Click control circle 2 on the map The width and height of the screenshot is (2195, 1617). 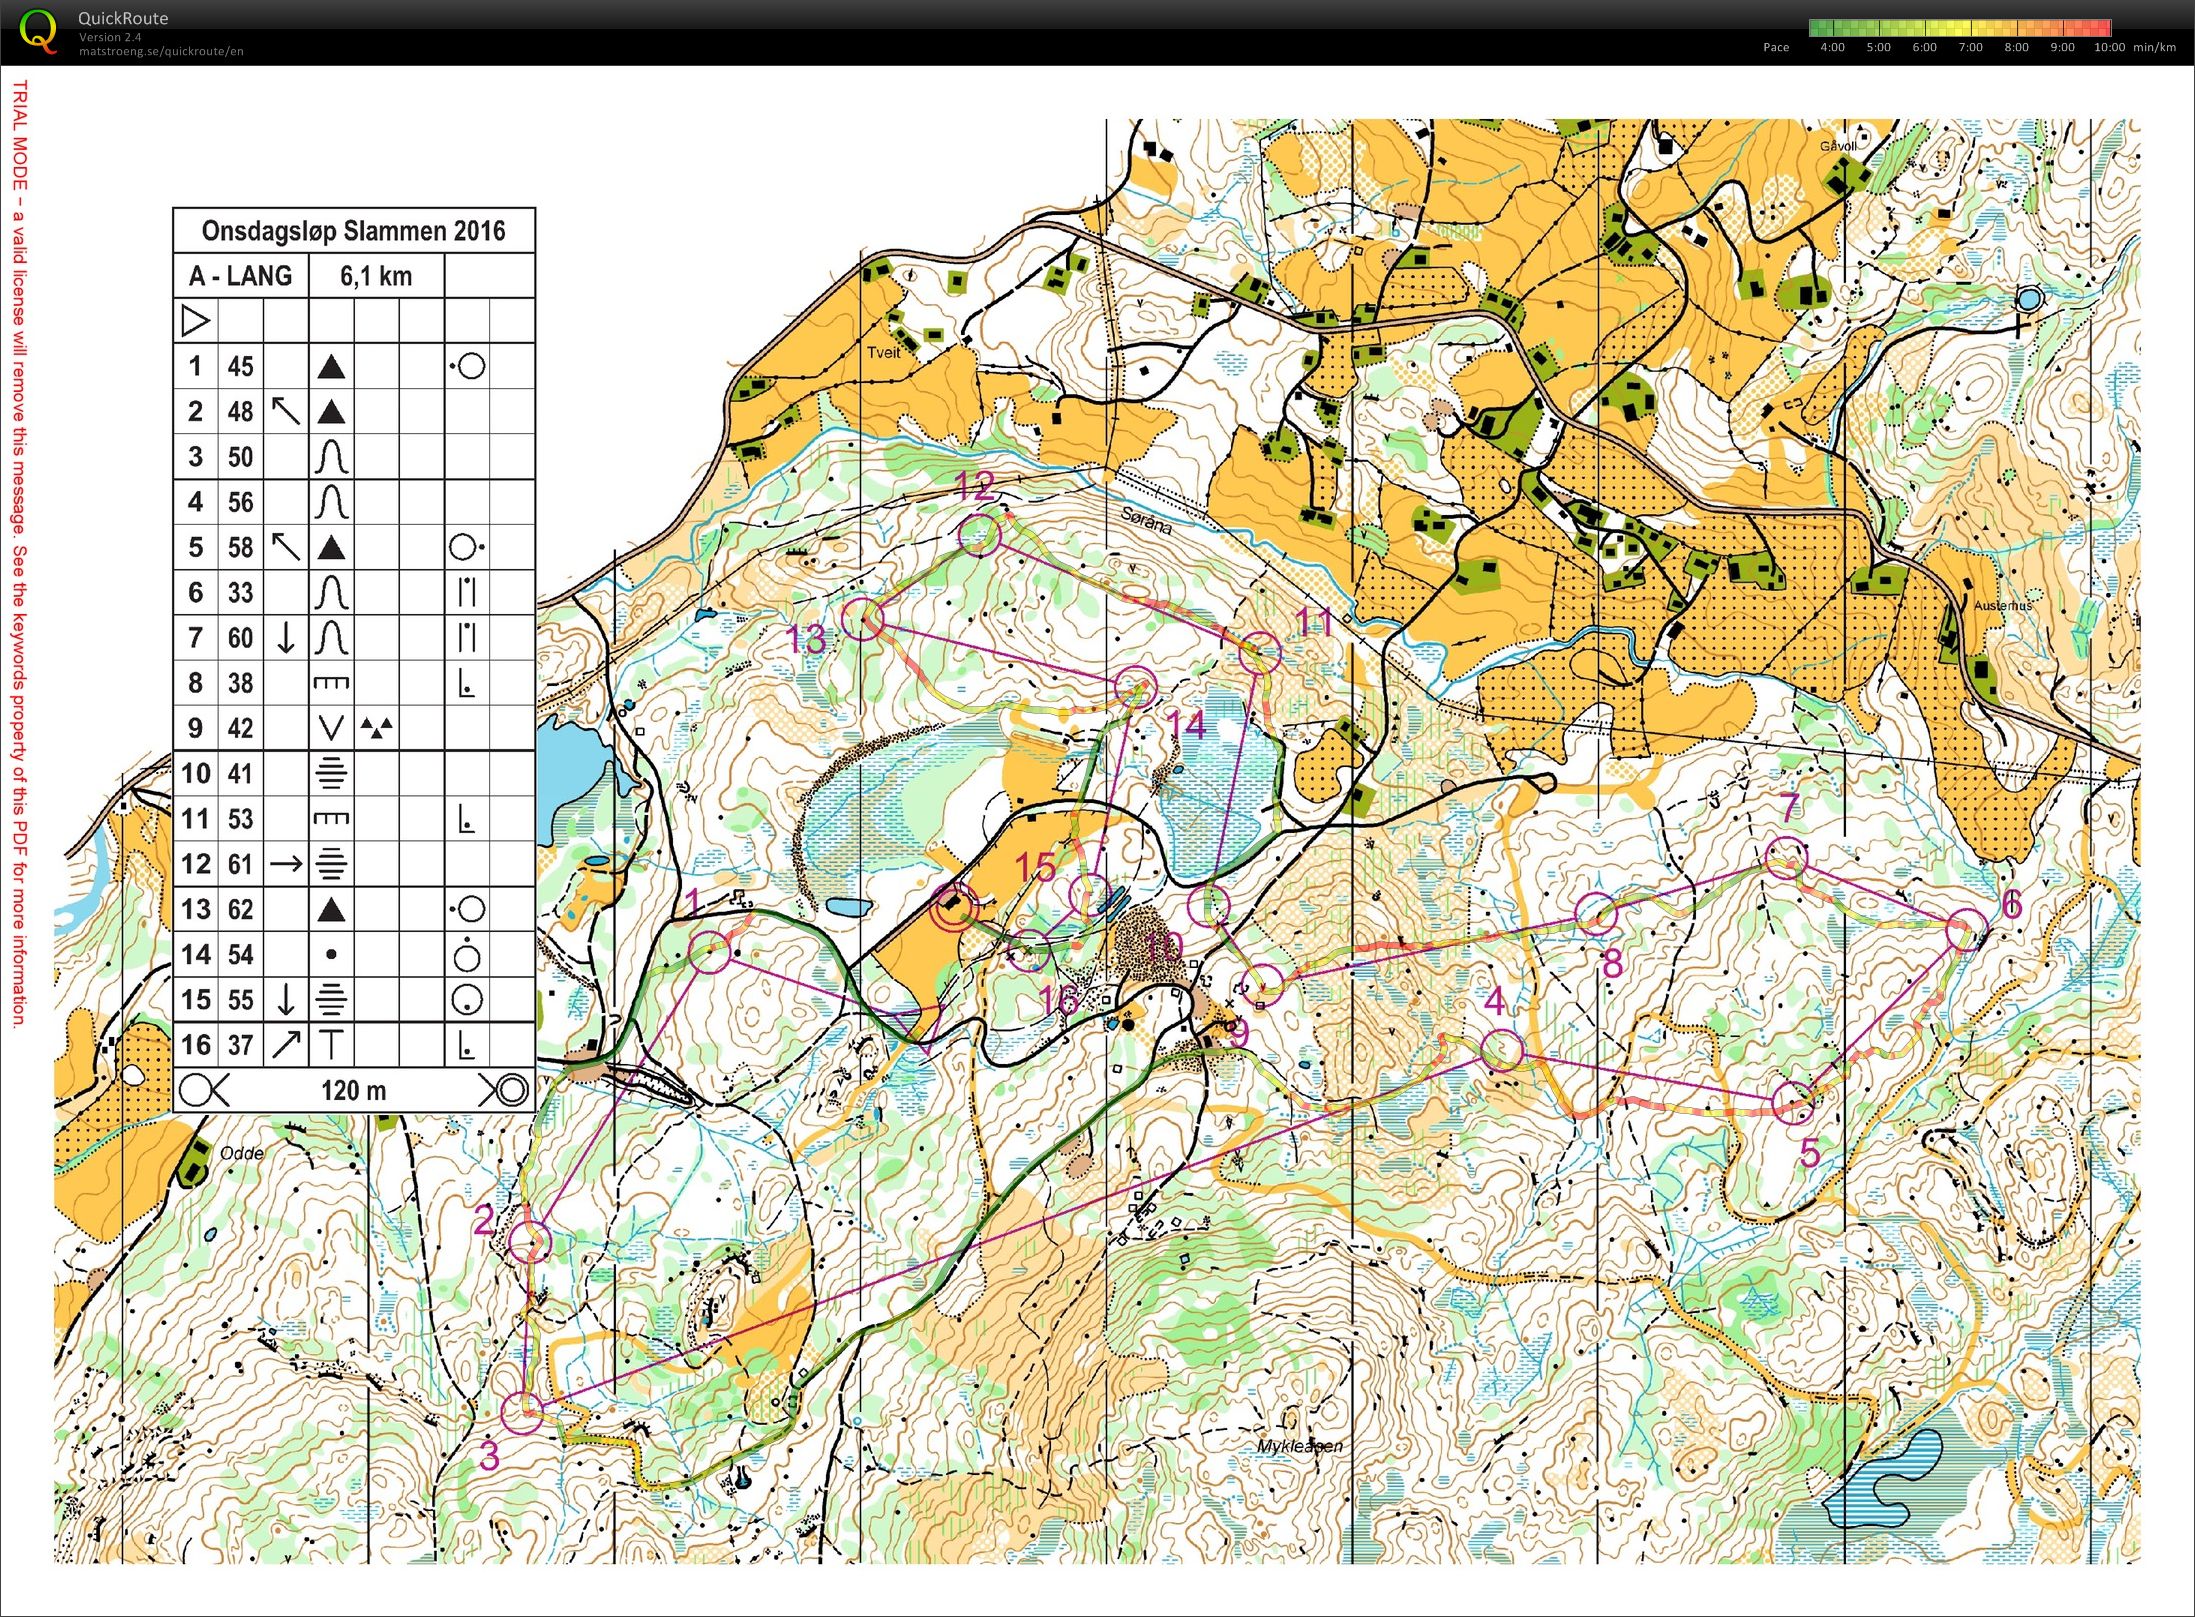click(x=530, y=1242)
